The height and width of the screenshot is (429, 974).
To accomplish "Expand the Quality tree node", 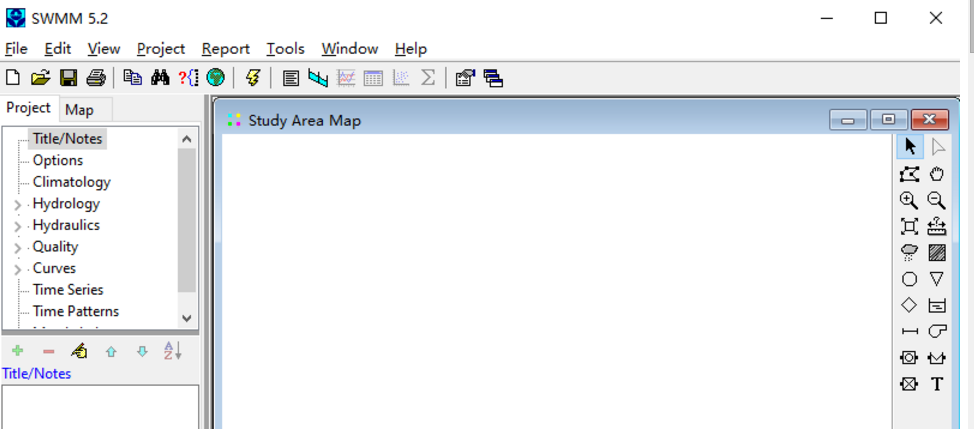I will tap(17, 248).
